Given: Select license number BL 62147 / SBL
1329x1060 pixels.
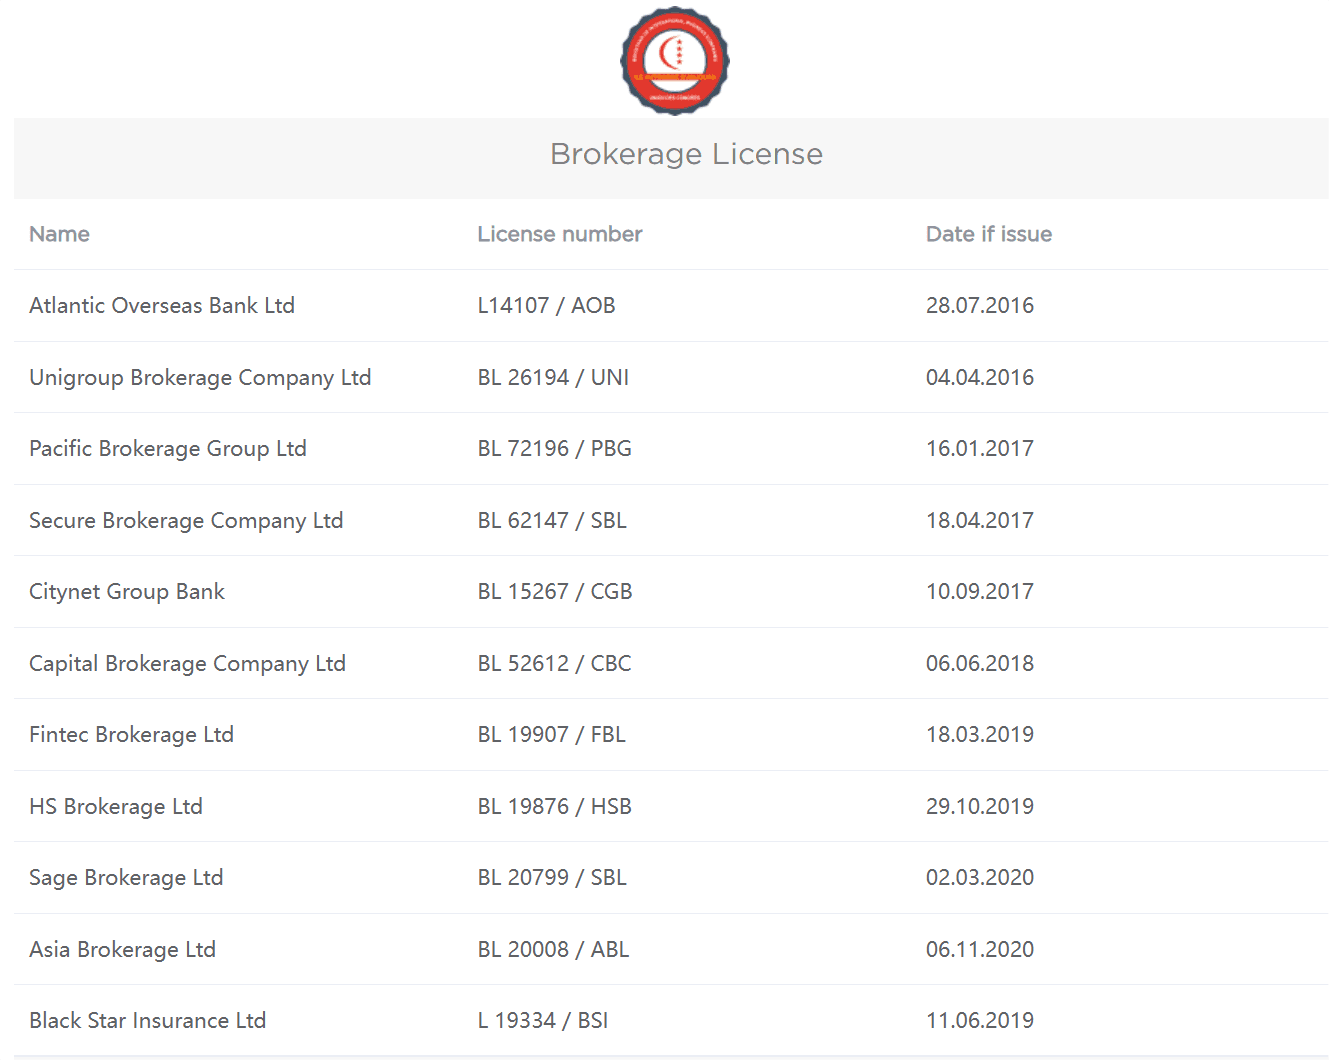Looking at the screenshot, I should 552,521.
